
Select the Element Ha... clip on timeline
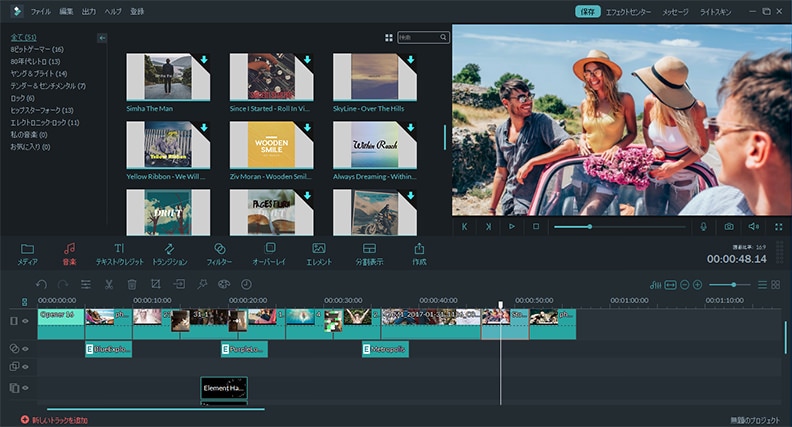(x=224, y=388)
